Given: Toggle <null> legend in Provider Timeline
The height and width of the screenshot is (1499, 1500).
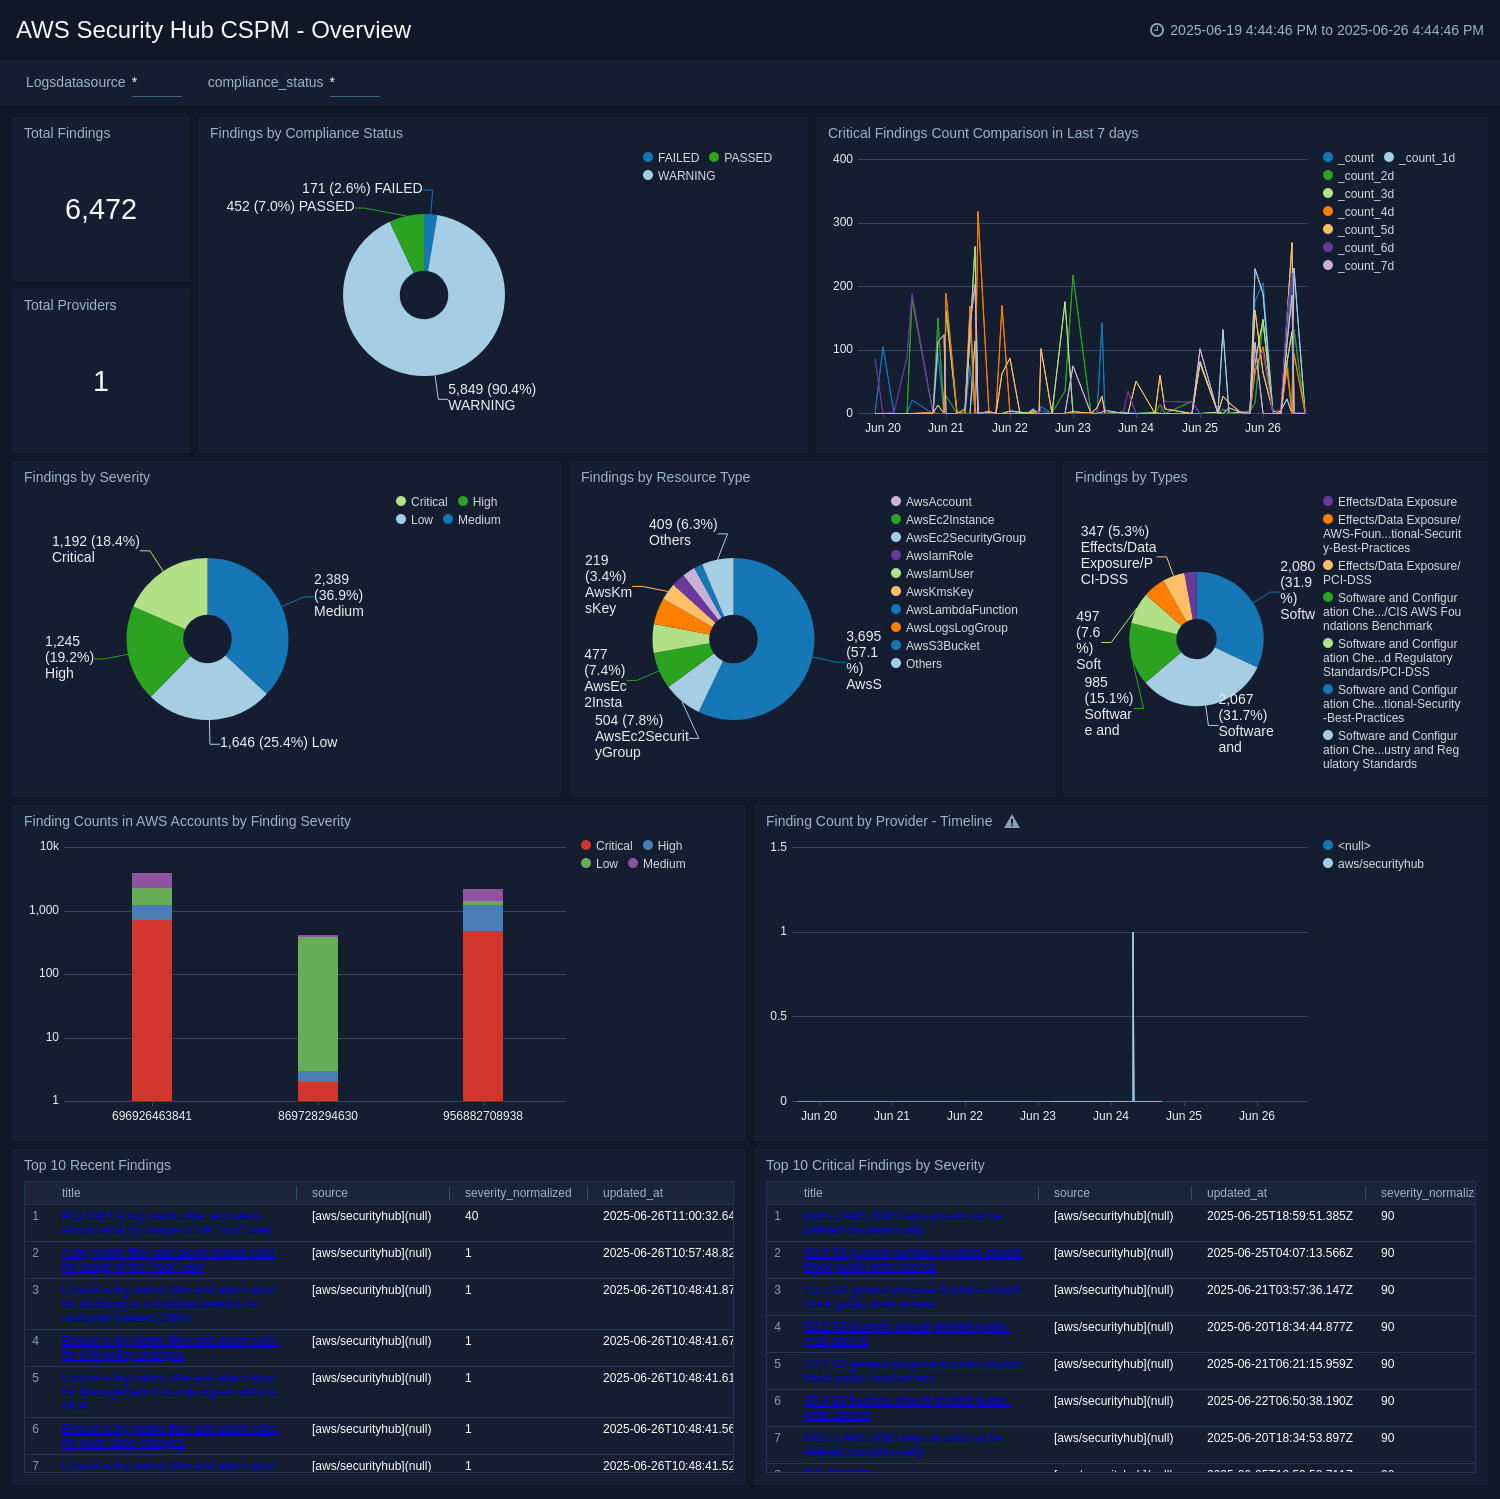Looking at the screenshot, I should point(1346,846).
